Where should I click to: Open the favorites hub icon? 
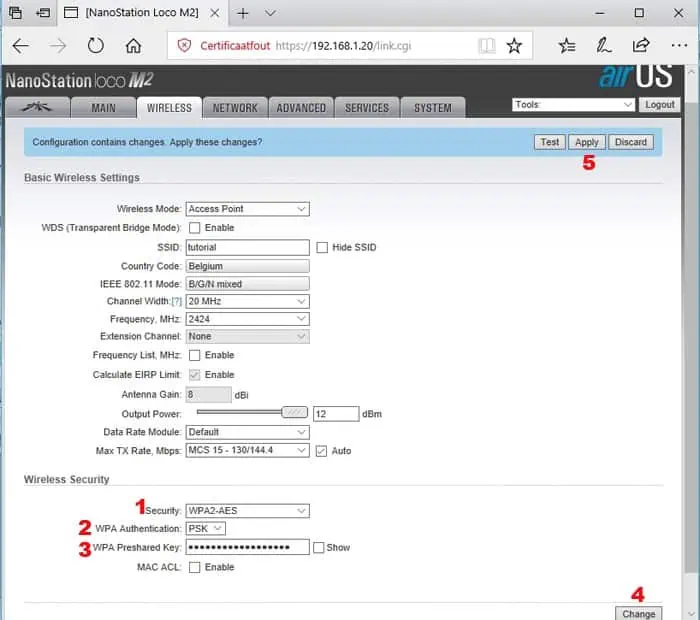[567, 46]
